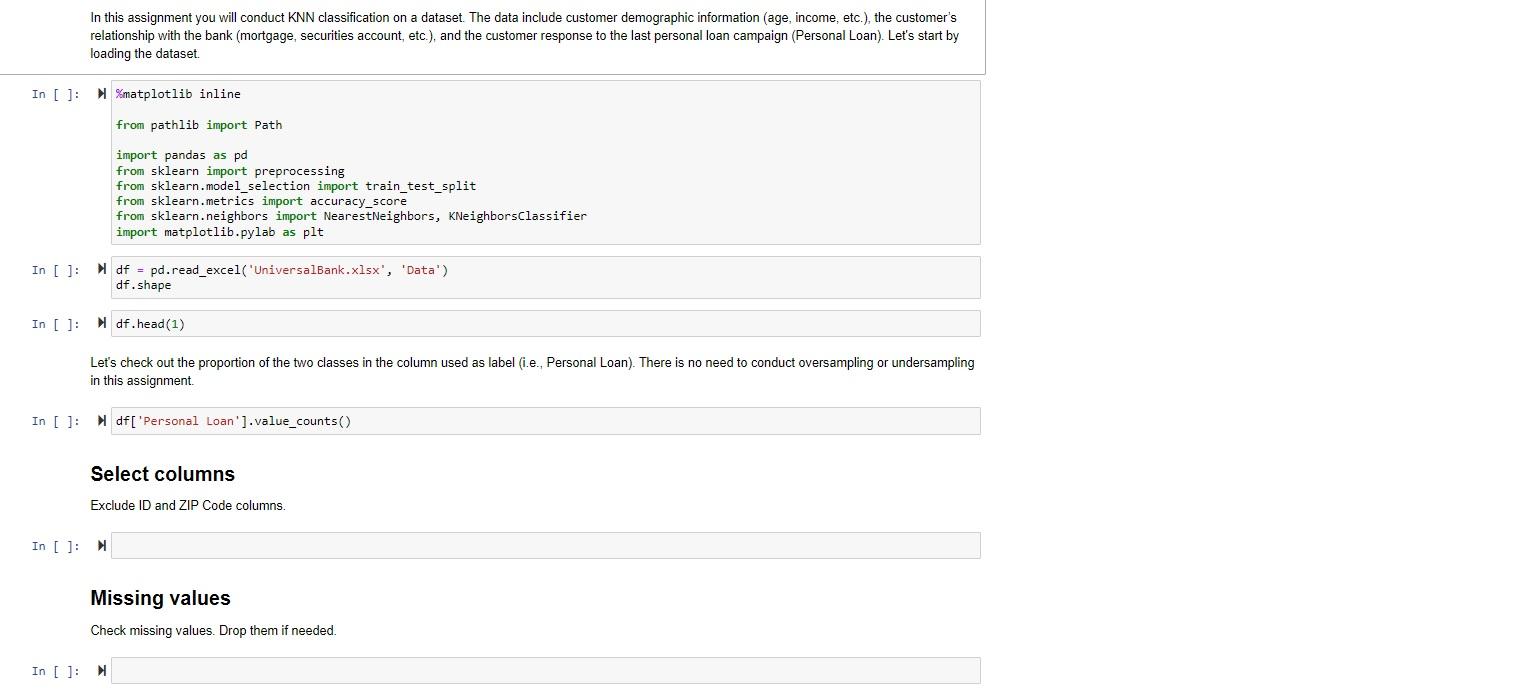Click the train_test_split import line

pos(296,186)
